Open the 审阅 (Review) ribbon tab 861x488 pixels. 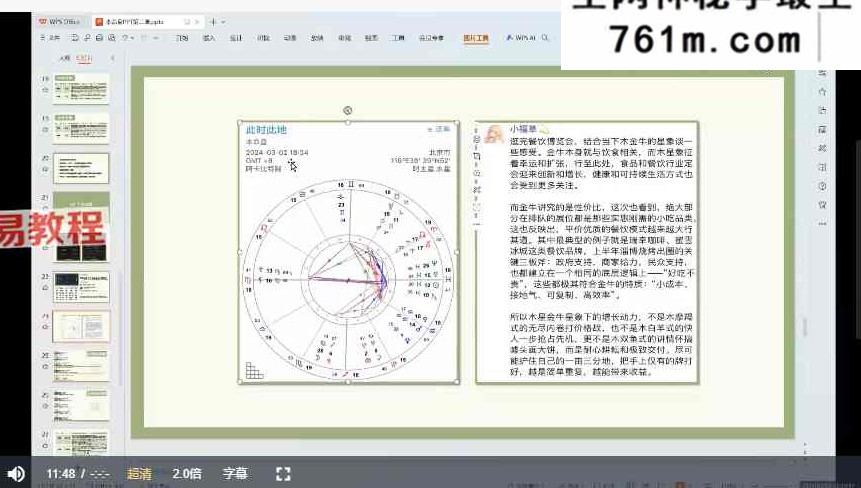(344, 38)
